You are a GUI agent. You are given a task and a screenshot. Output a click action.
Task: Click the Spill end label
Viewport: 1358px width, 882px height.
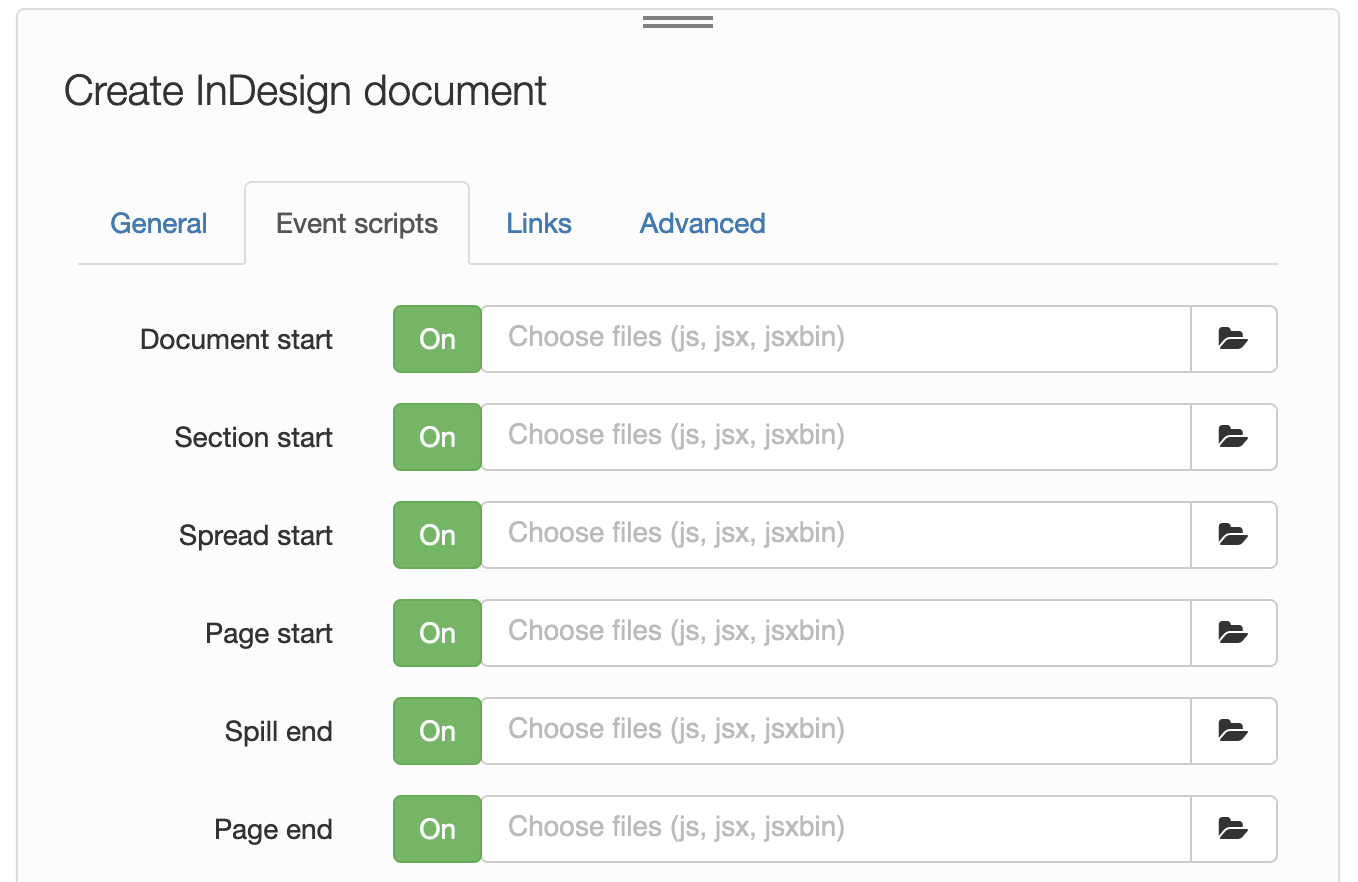[x=279, y=732]
